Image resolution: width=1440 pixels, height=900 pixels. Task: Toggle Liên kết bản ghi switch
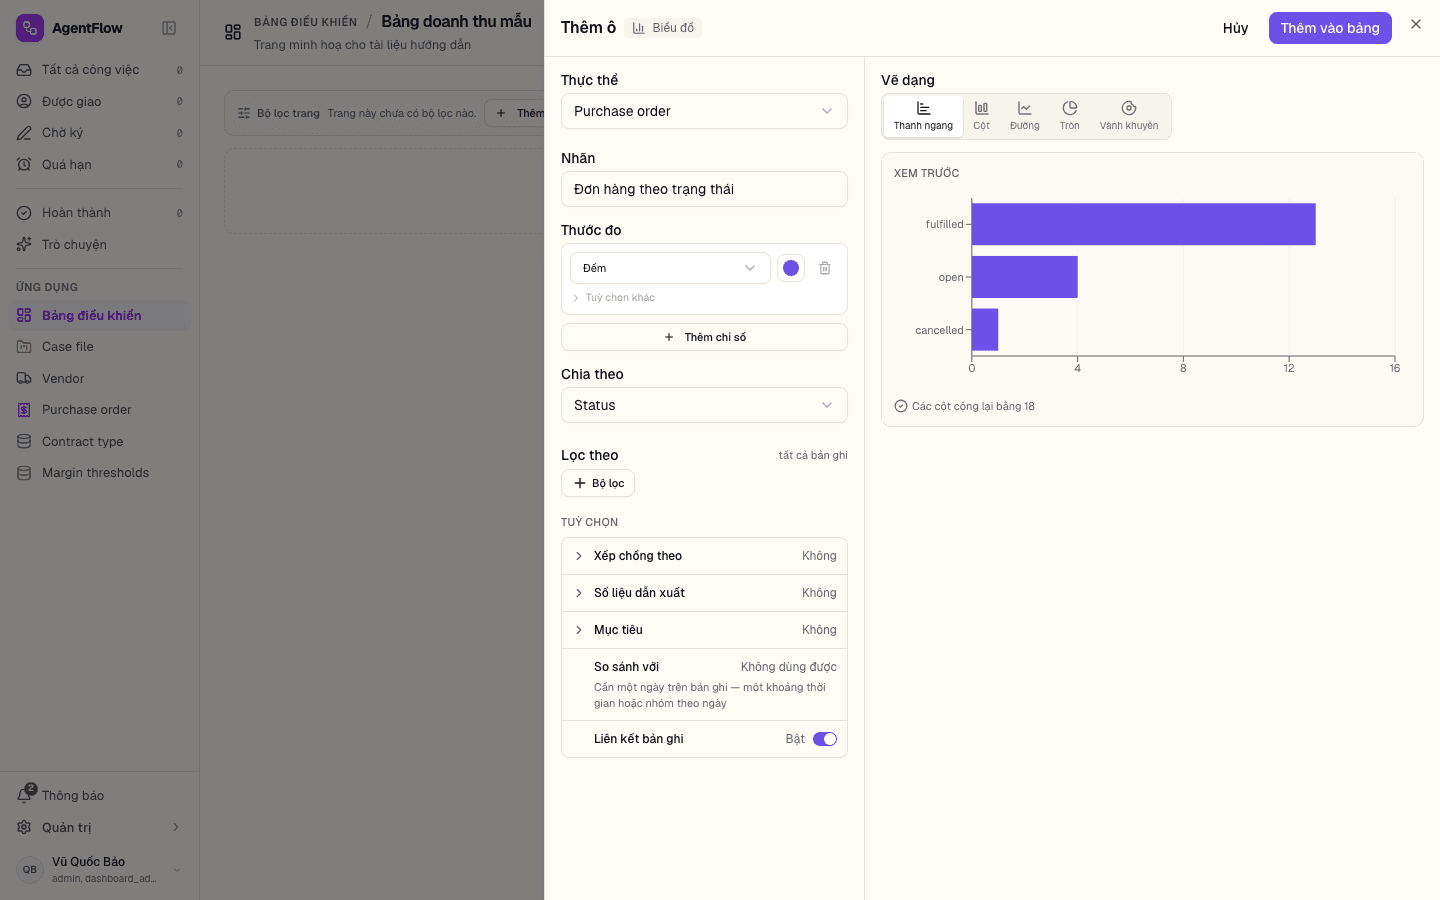(x=825, y=739)
